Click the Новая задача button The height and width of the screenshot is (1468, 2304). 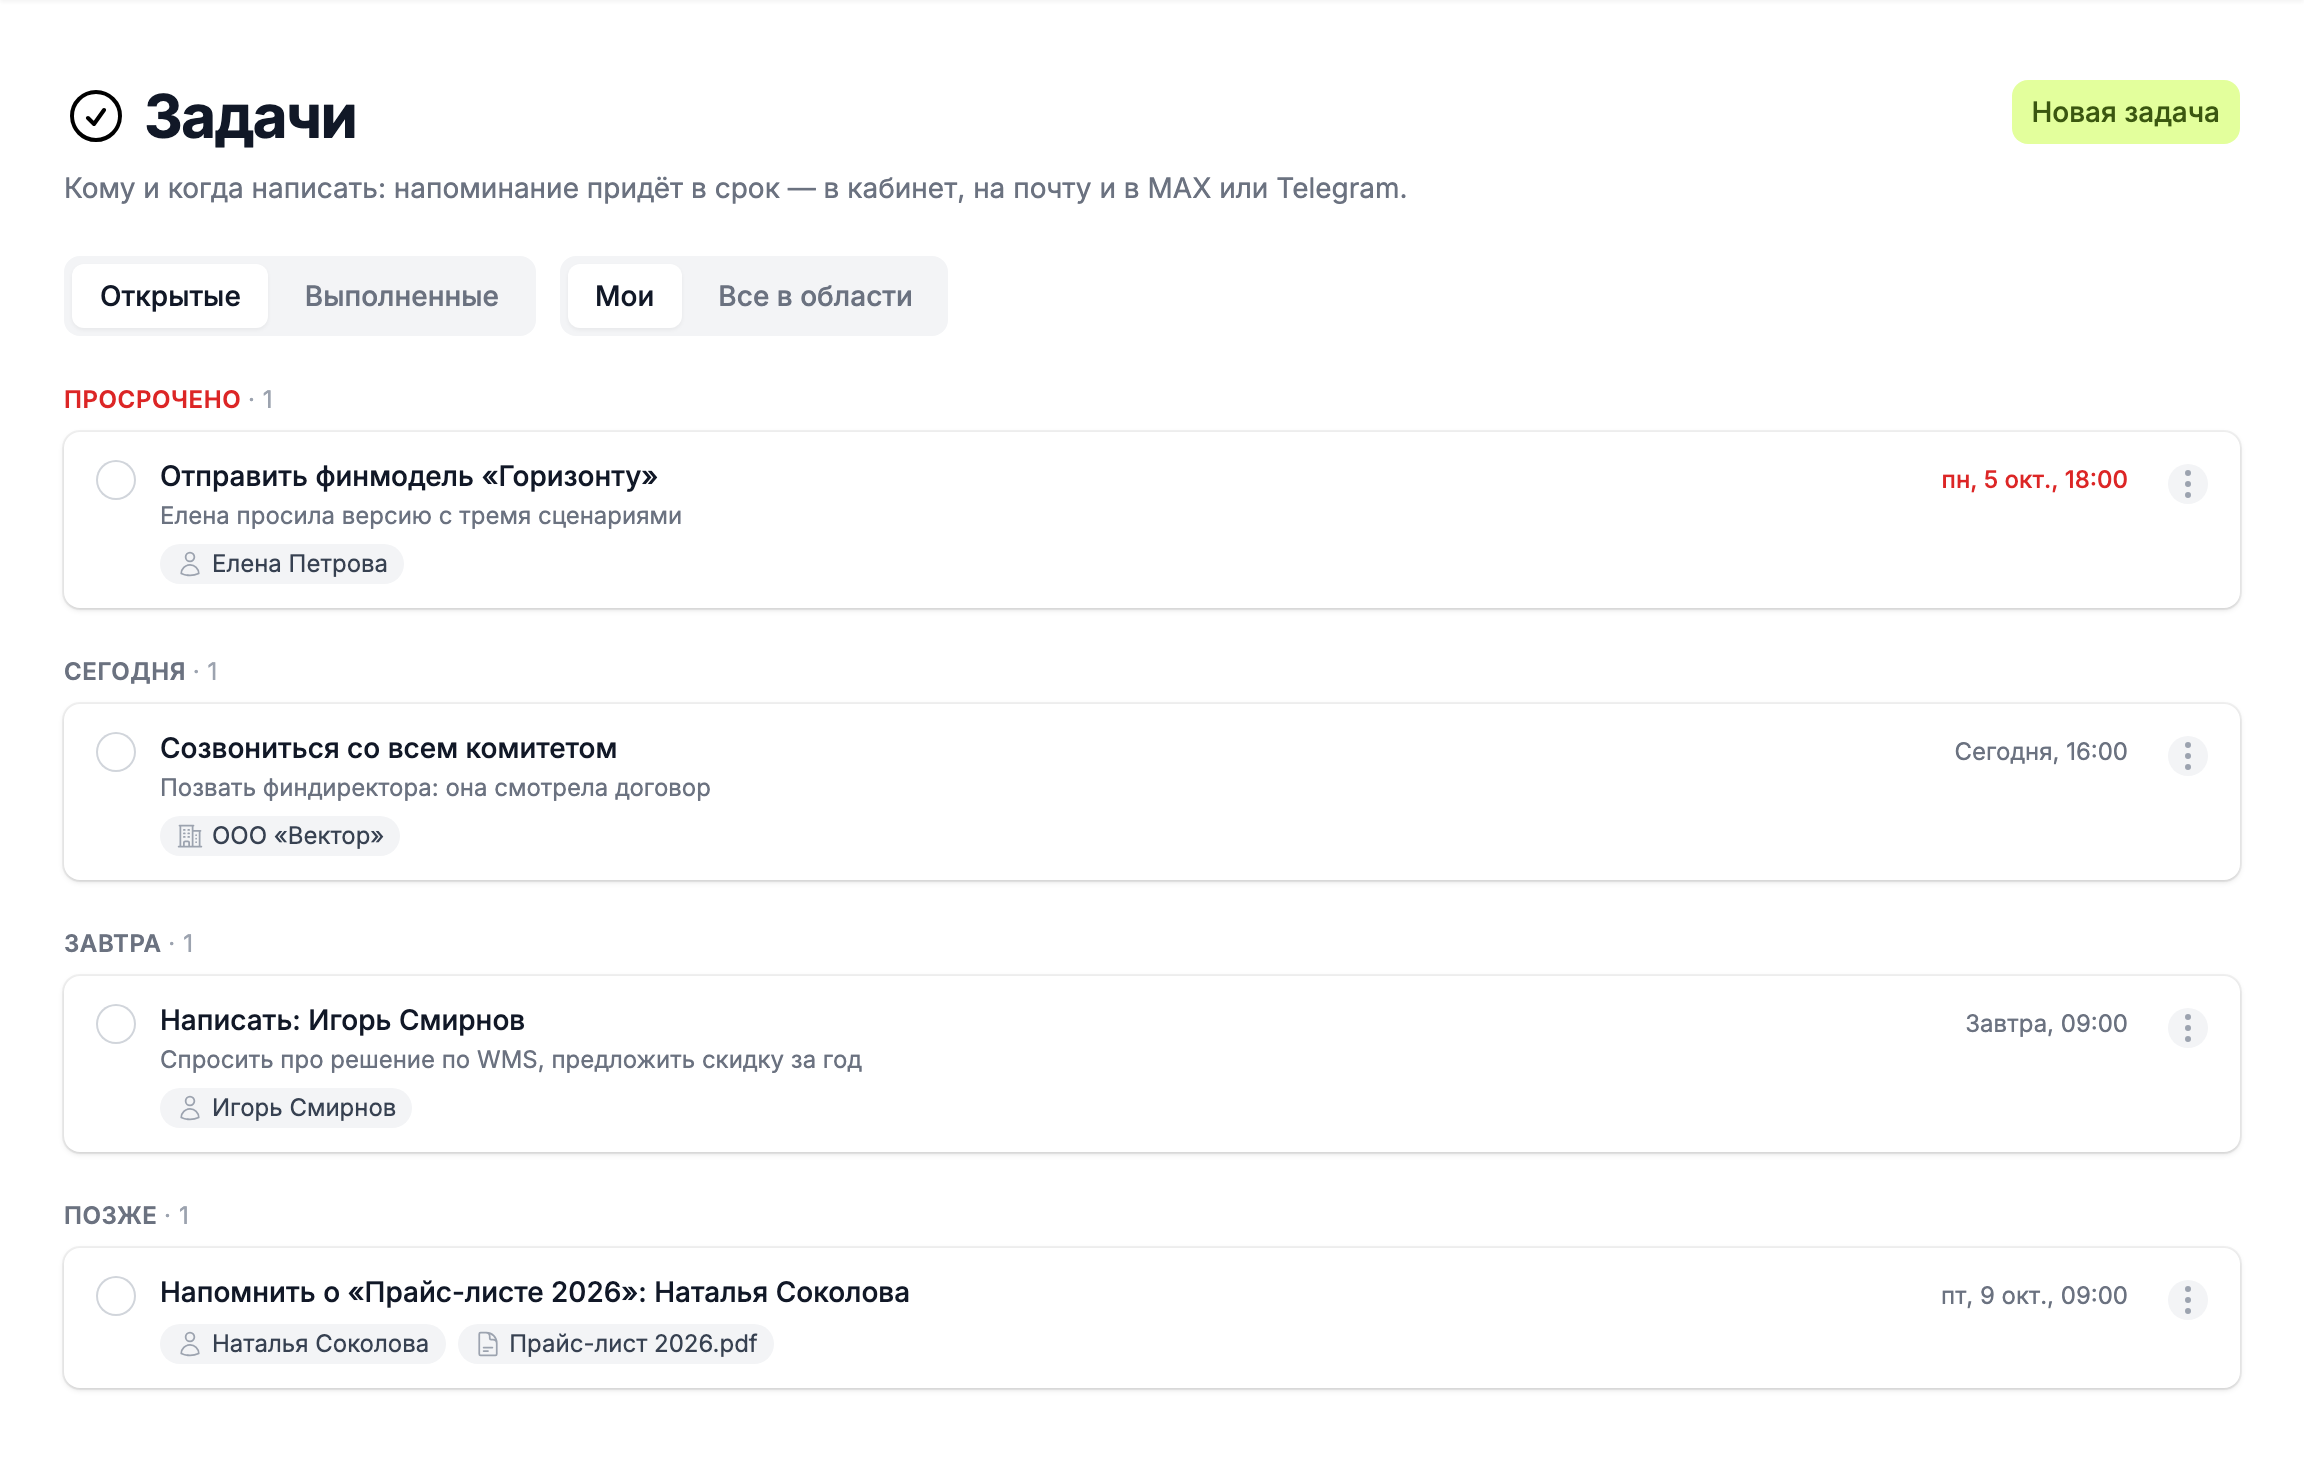(x=2125, y=112)
